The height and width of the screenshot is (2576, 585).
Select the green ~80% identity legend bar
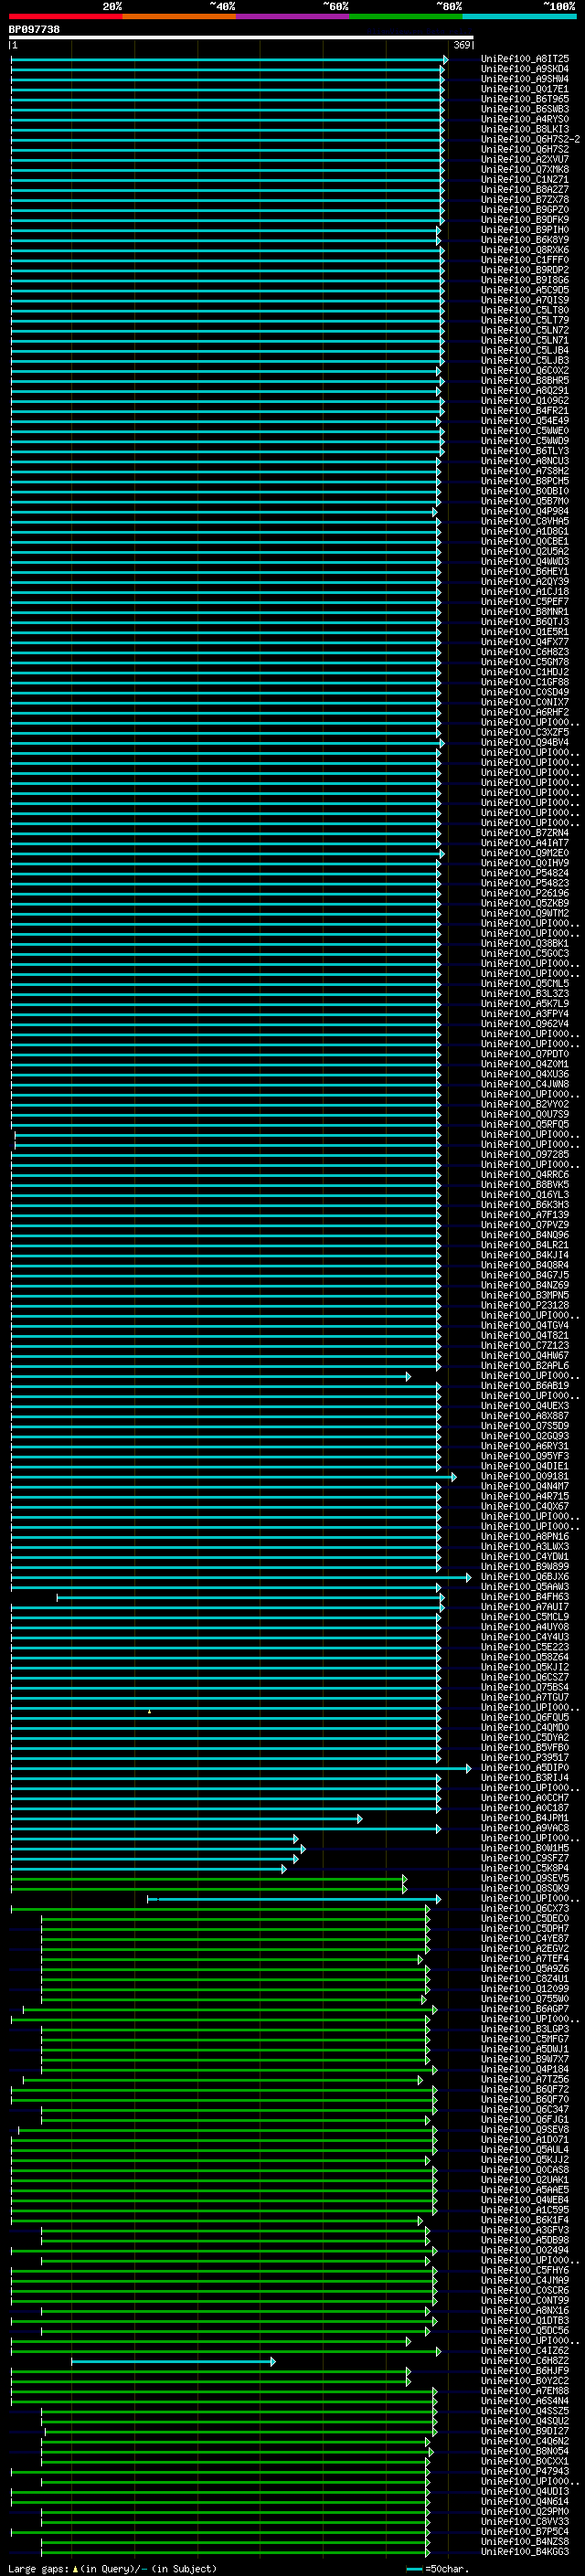(x=405, y=16)
